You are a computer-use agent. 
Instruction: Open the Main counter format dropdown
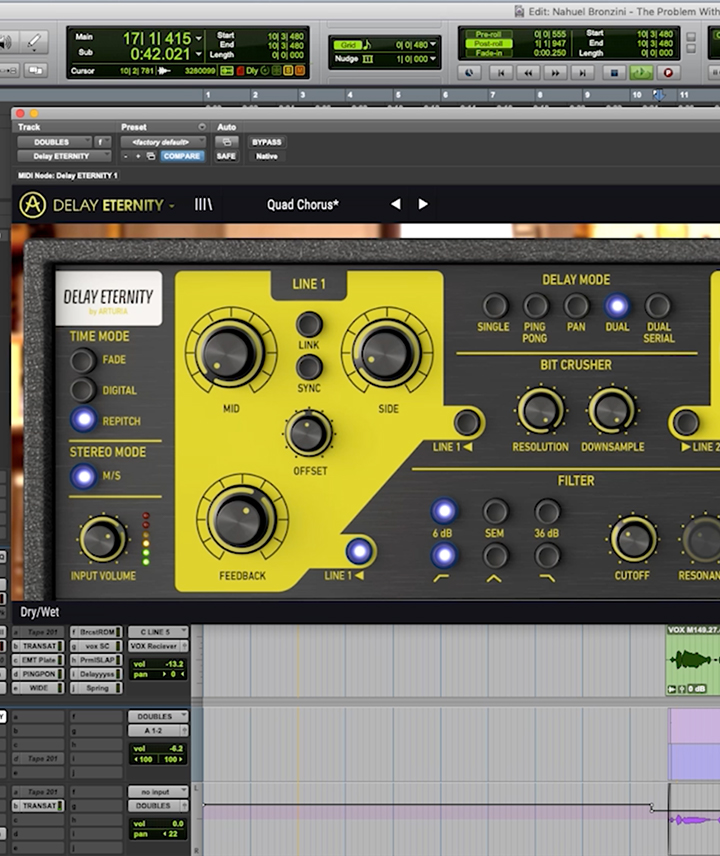pos(199,39)
